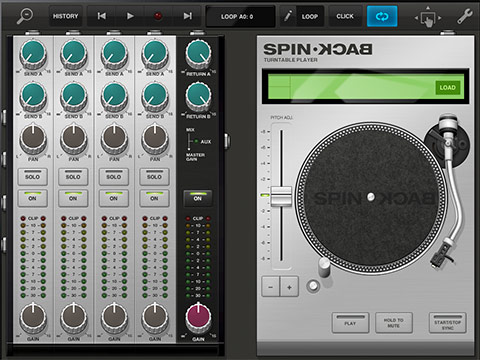Click channel 1 GAIN knob
This screenshot has width=480, height=360.
[33, 318]
